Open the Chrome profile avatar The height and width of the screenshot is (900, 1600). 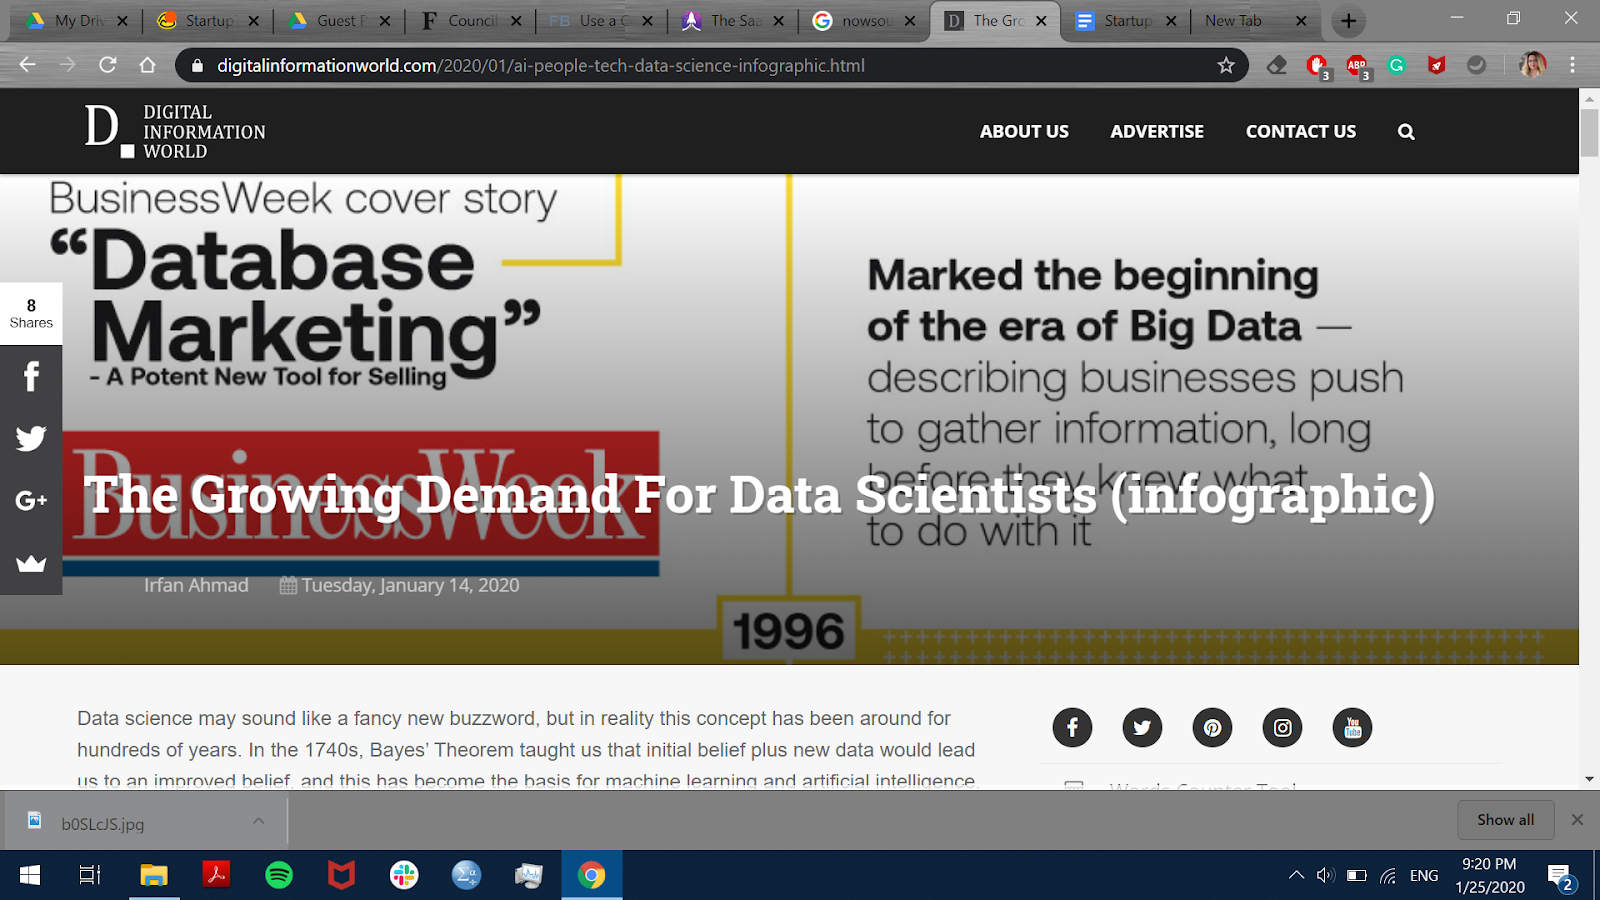[x=1532, y=65]
